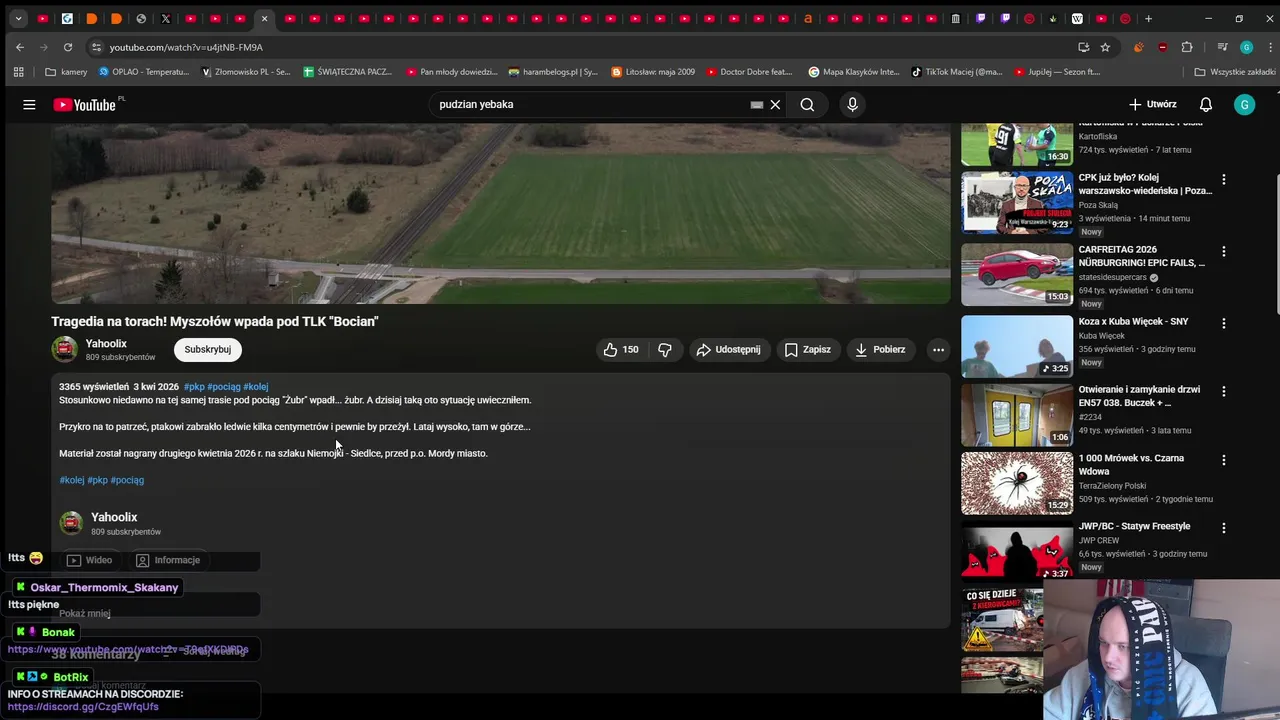
Task: Open "JWP/BC - Statyw Freestyle" title
Action: click(1134, 526)
